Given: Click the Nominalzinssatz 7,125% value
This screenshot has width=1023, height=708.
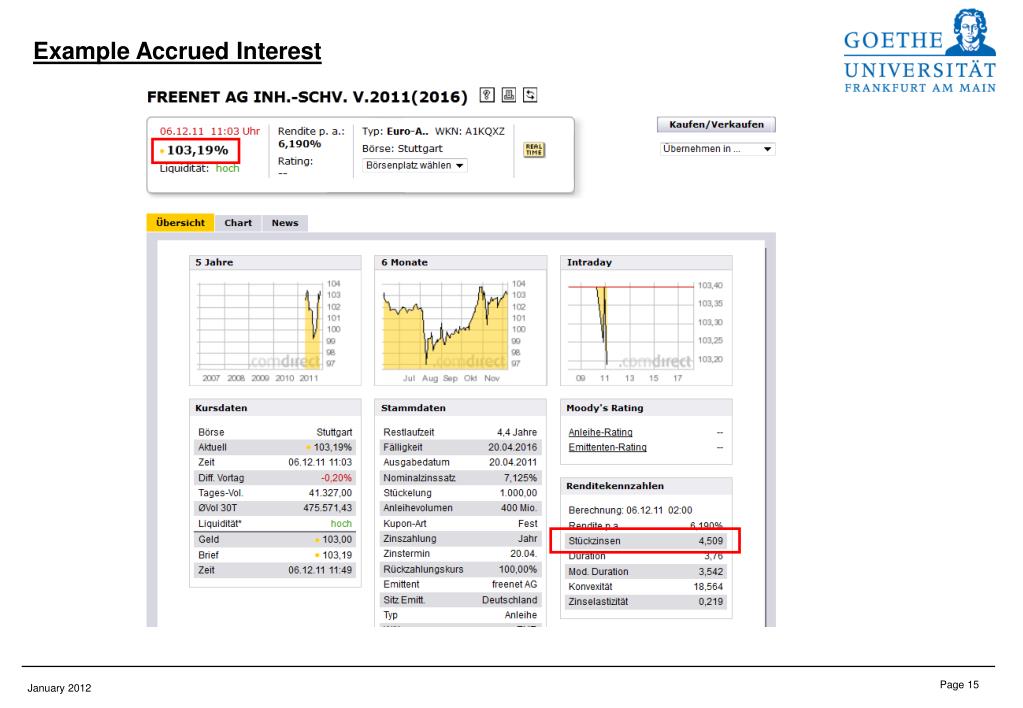Looking at the screenshot, I should click(x=521, y=478).
